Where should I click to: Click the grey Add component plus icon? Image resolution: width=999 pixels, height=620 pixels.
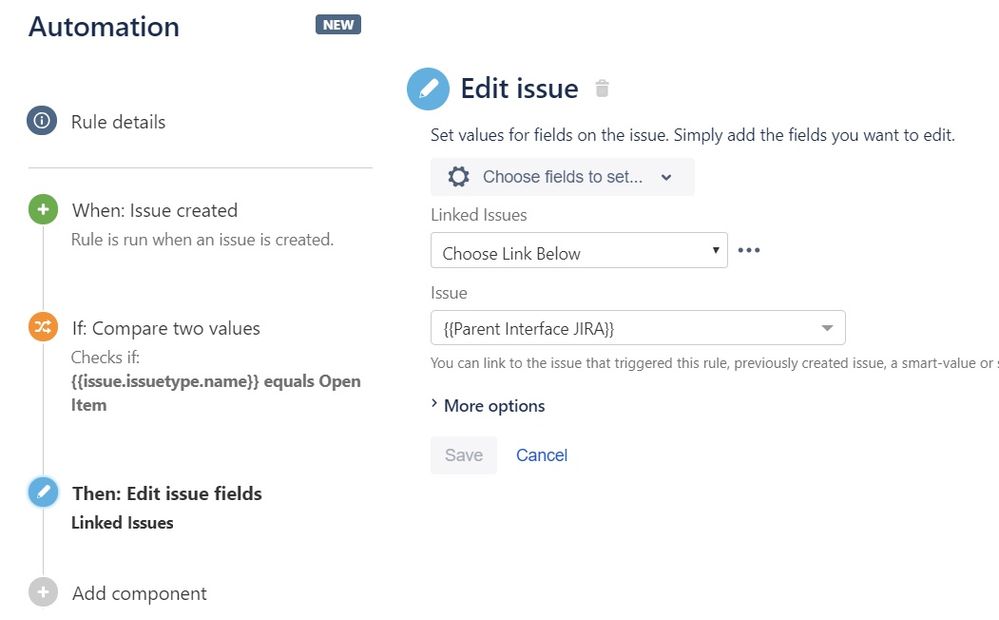(43, 593)
